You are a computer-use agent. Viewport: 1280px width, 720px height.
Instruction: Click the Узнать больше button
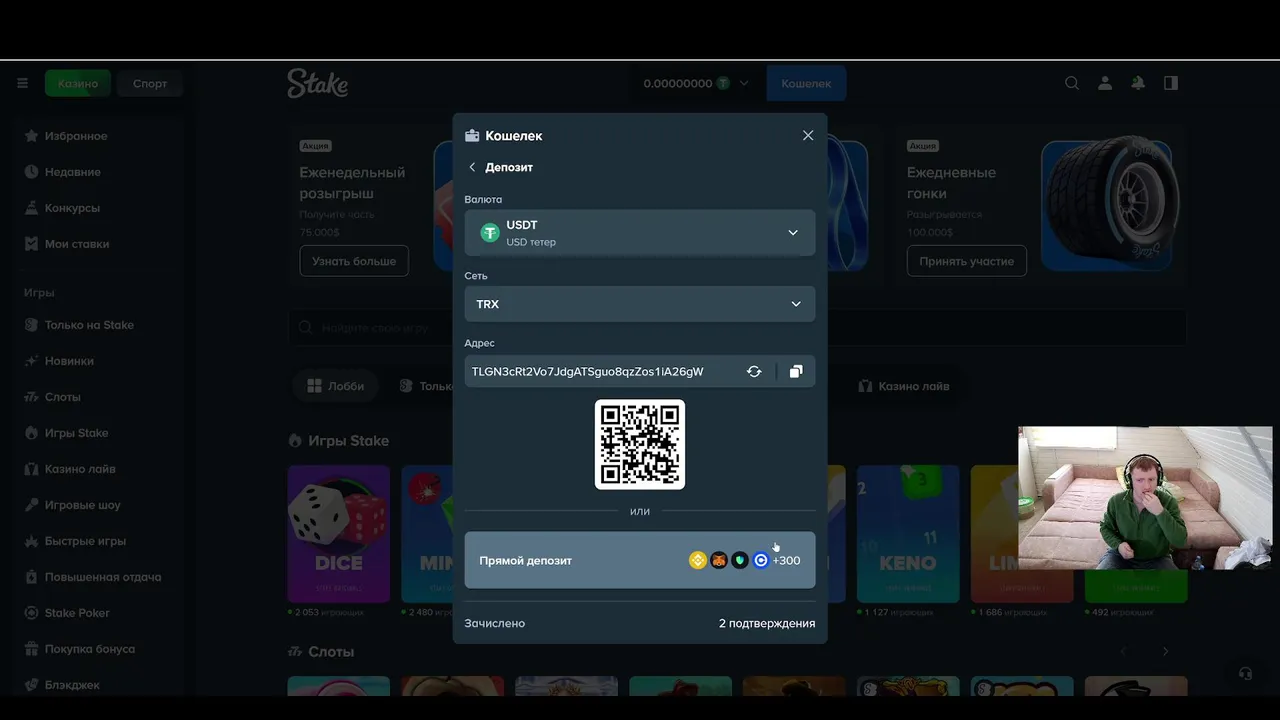[x=354, y=261]
